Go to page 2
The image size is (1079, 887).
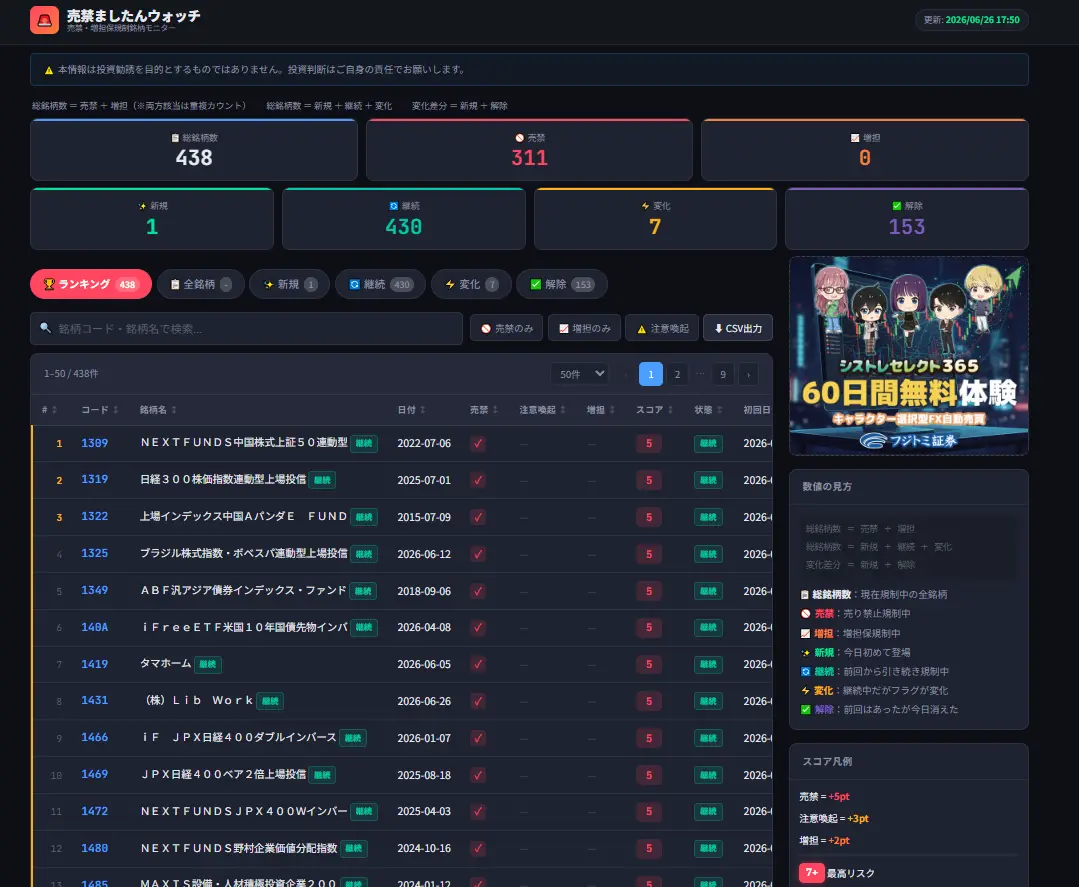point(677,374)
